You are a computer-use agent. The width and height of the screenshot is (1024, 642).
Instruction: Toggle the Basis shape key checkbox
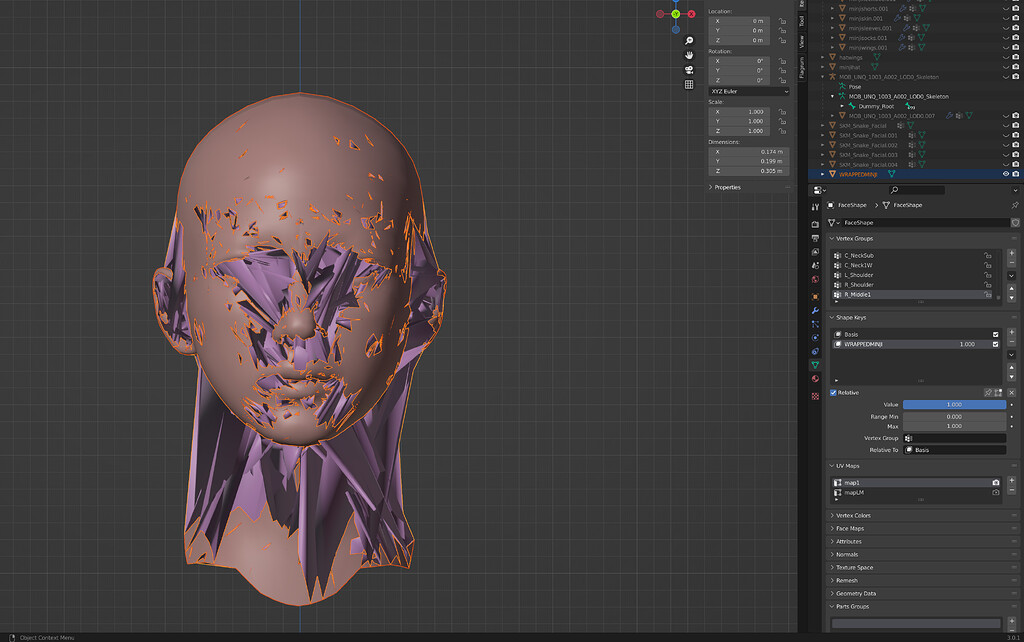tap(995, 334)
